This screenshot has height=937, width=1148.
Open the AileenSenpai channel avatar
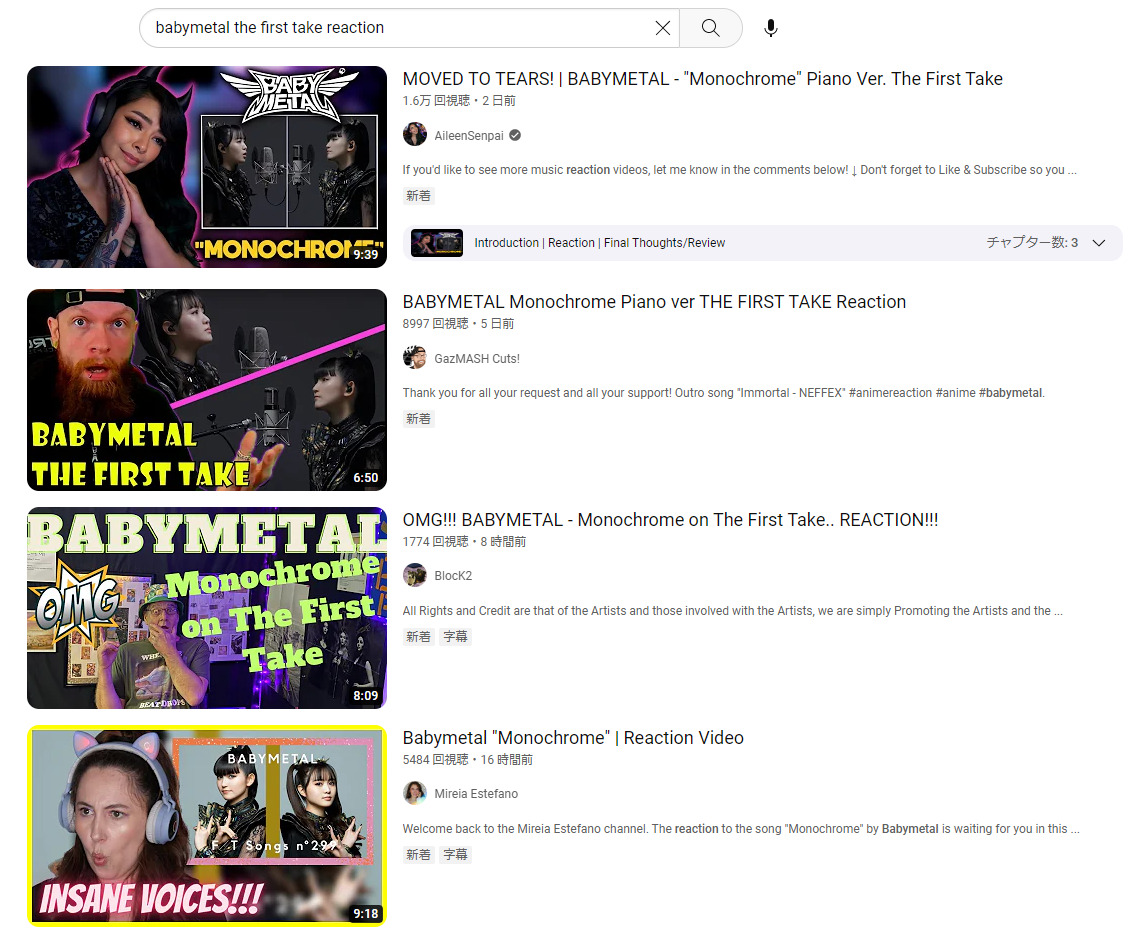(x=414, y=135)
